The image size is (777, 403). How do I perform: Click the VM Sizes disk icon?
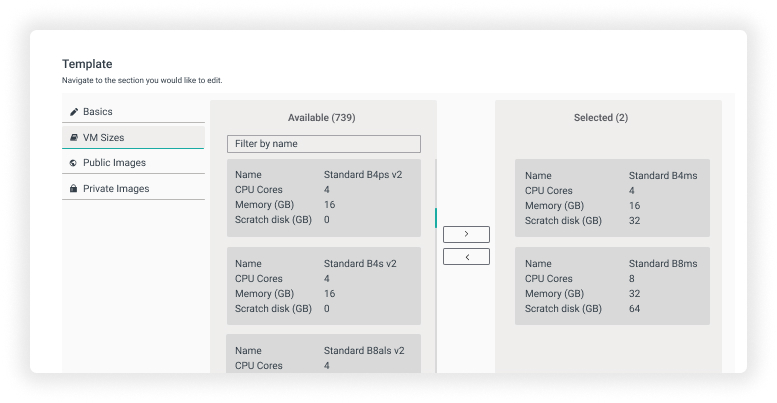(74, 138)
